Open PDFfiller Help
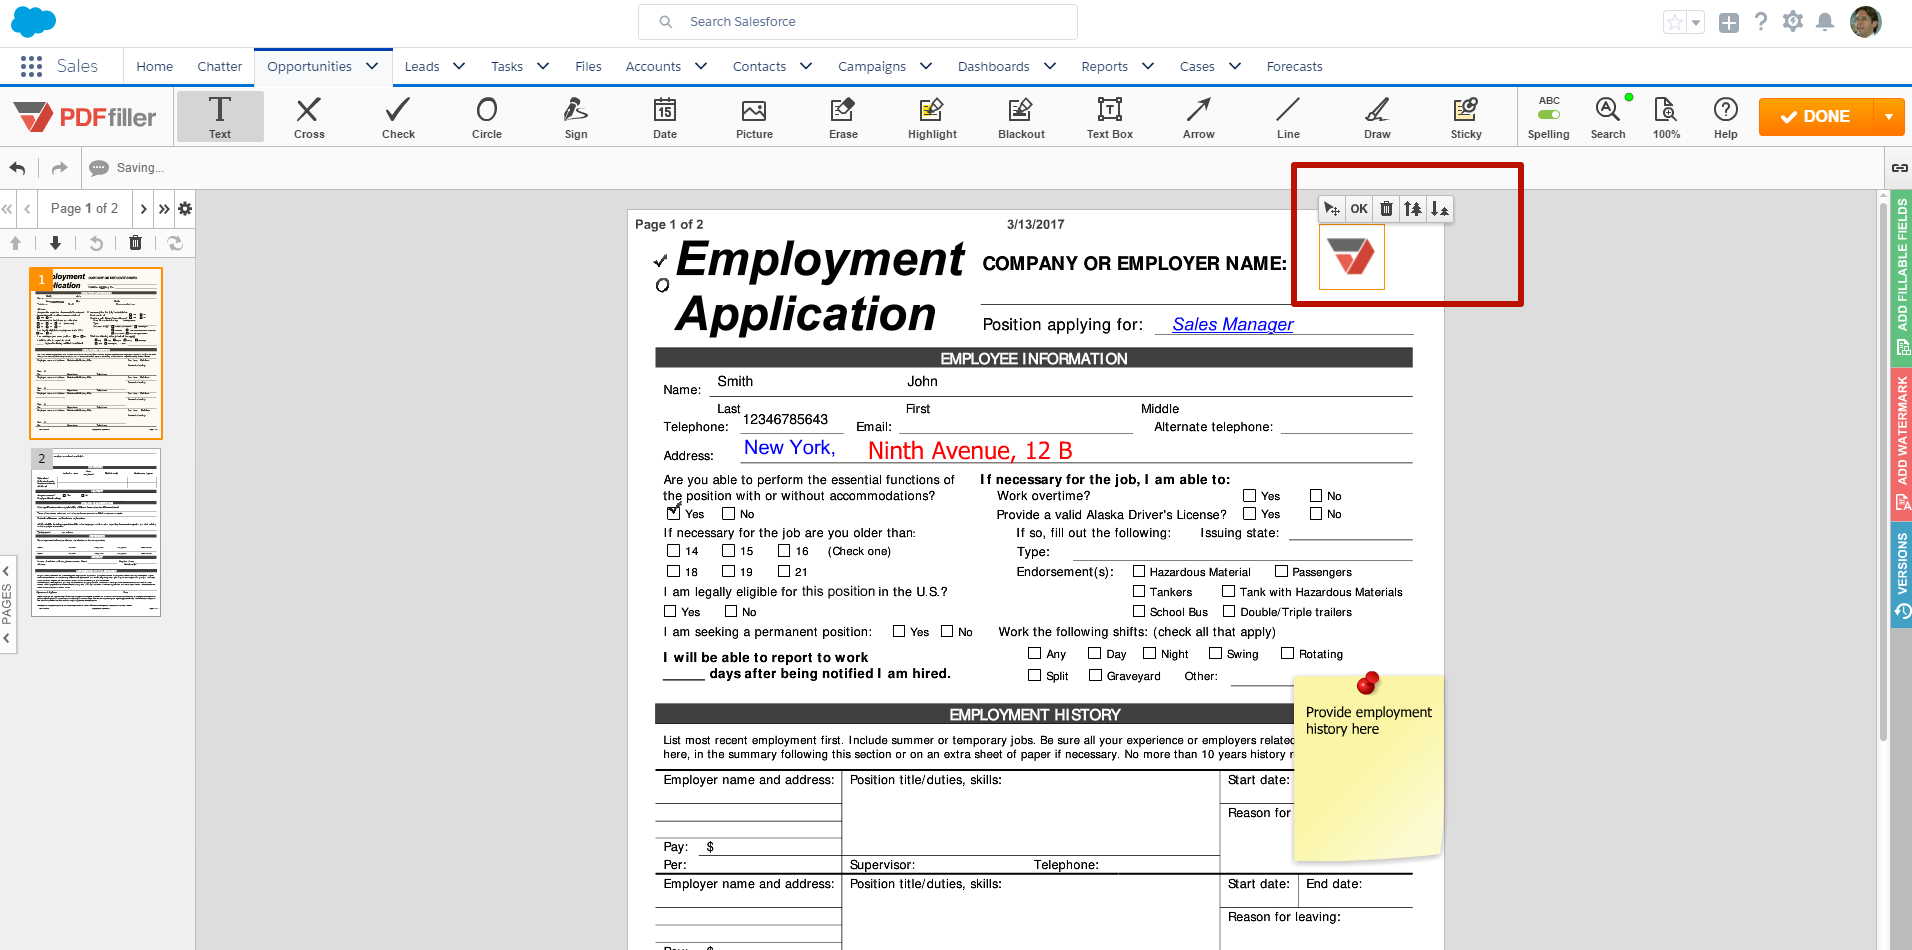This screenshot has width=1912, height=950. coord(1725,116)
